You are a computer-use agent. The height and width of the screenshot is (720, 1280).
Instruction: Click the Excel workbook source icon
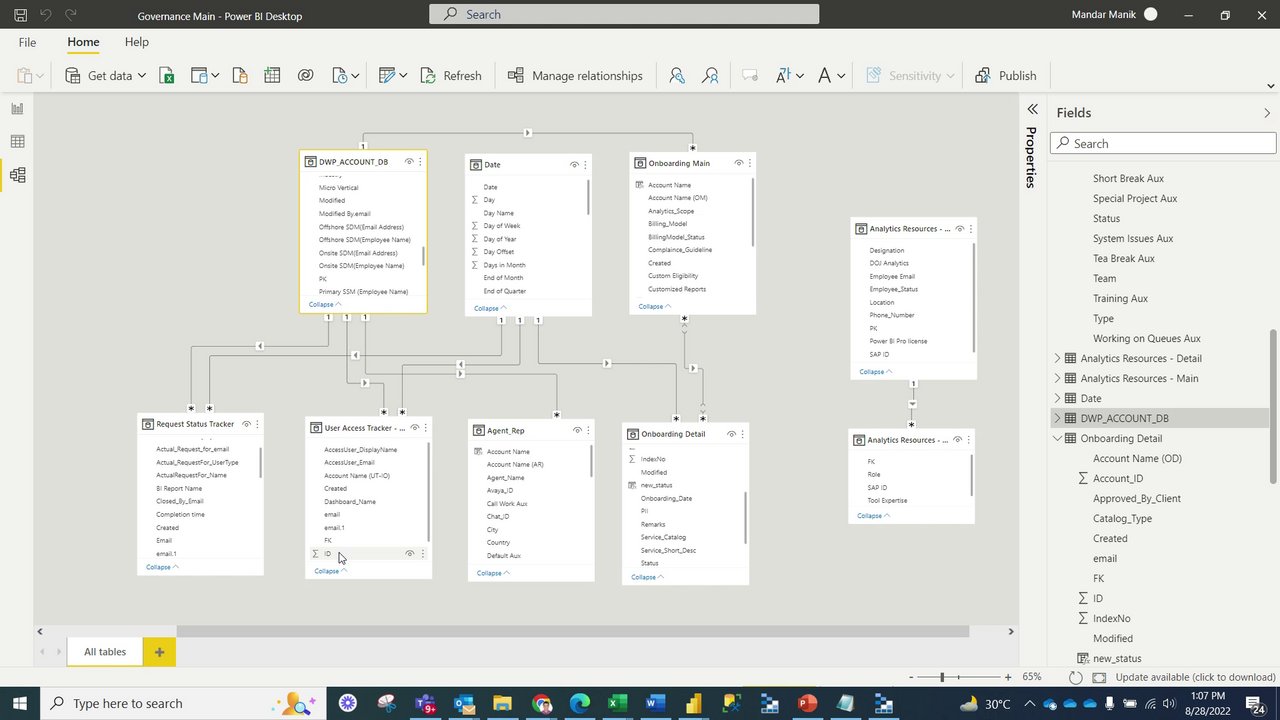point(167,76)
